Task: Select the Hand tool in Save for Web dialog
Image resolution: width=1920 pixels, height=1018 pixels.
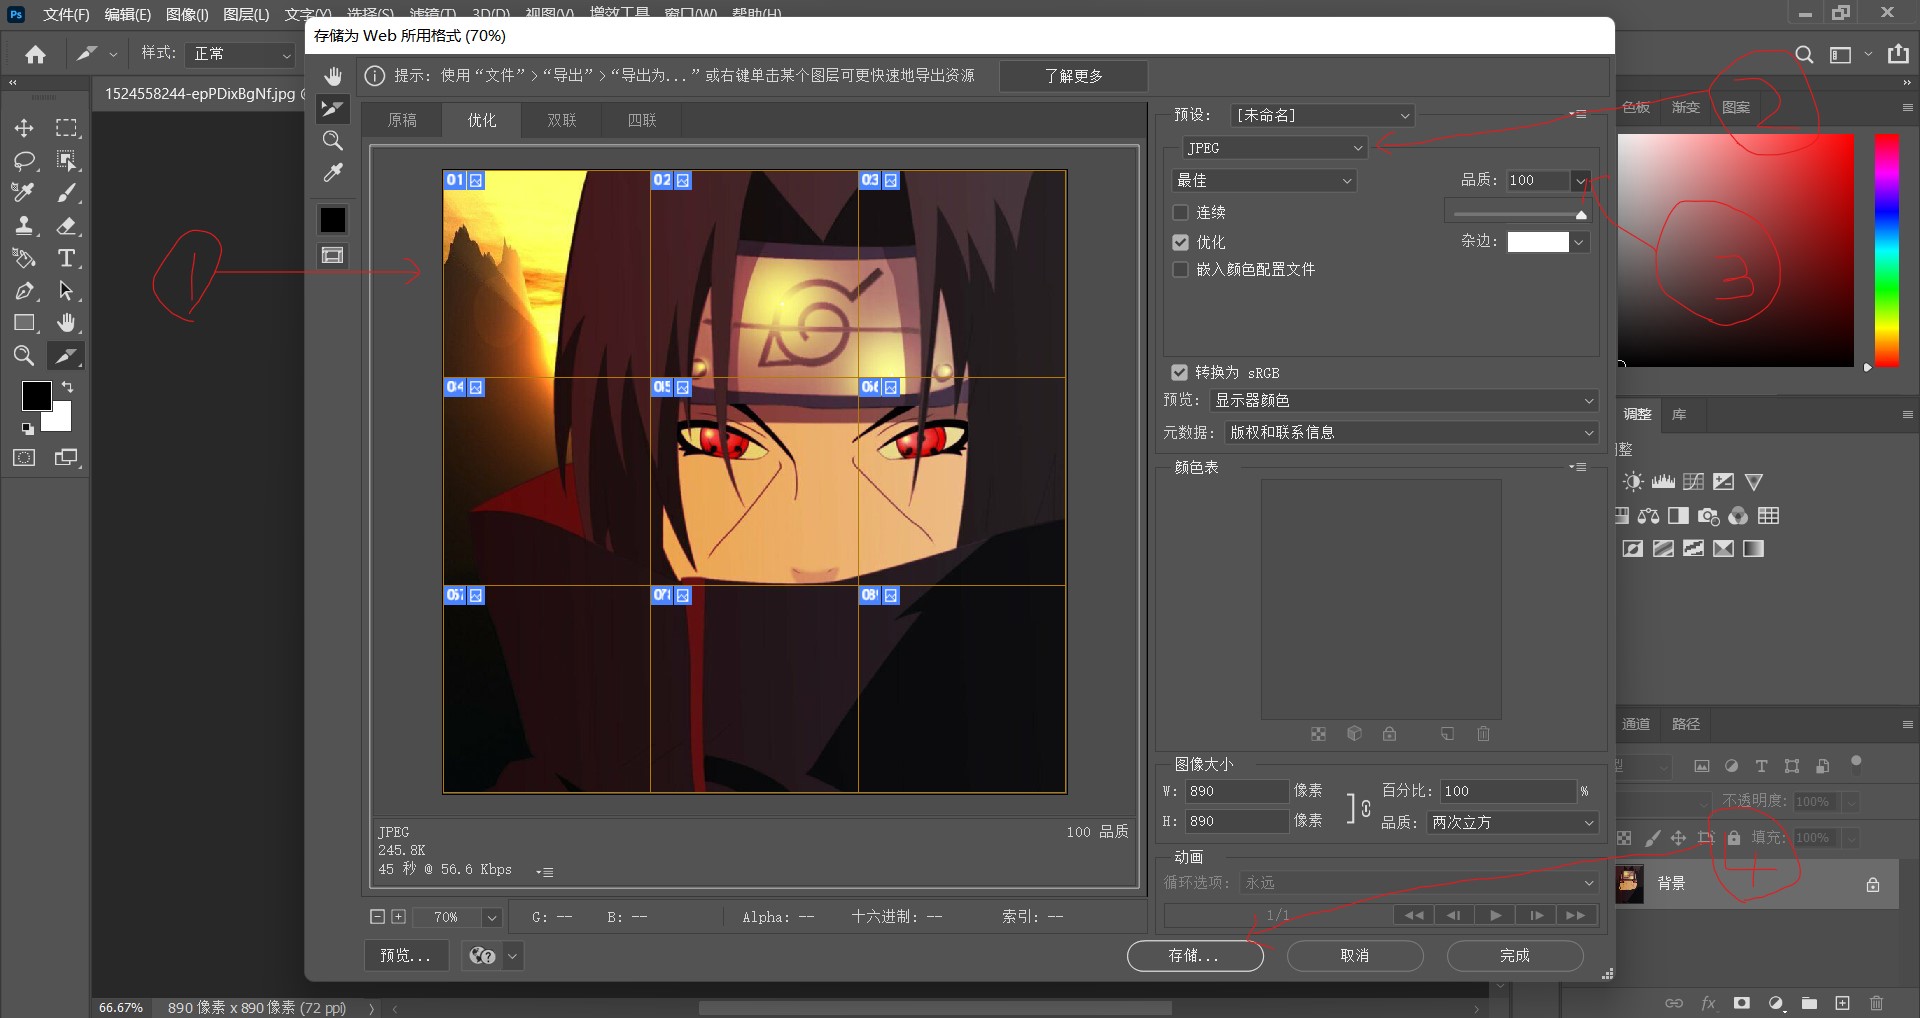Action: [x=333, y=76]
